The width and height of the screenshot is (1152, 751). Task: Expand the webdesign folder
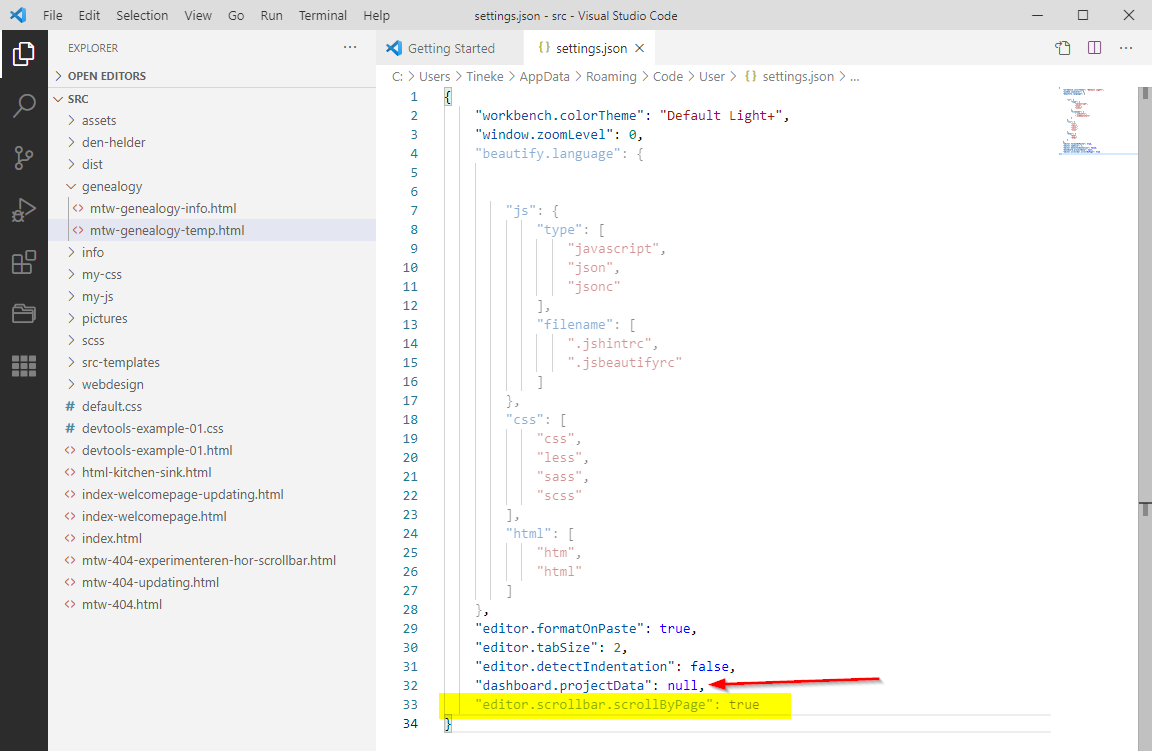[x=71, y=385]
